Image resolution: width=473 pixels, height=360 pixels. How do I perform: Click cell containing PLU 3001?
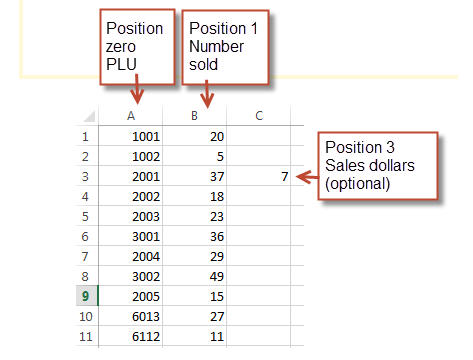point(131,236)
